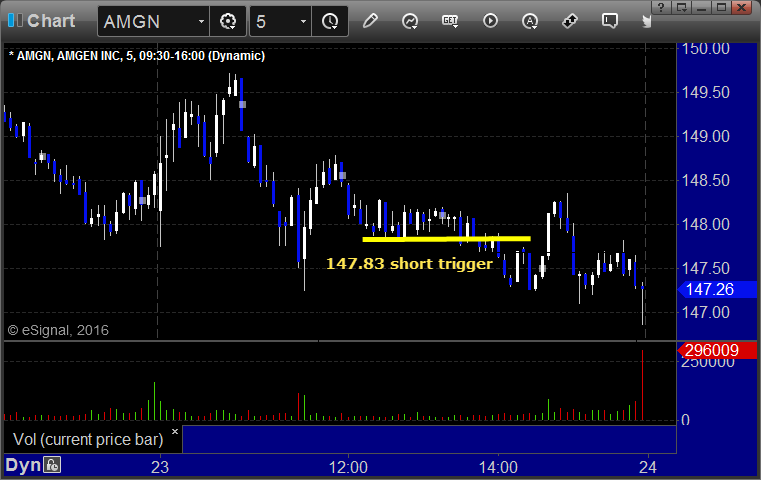Click the 23 date axis label
Viewport: 761px width, 480px height.
[160, 467]
